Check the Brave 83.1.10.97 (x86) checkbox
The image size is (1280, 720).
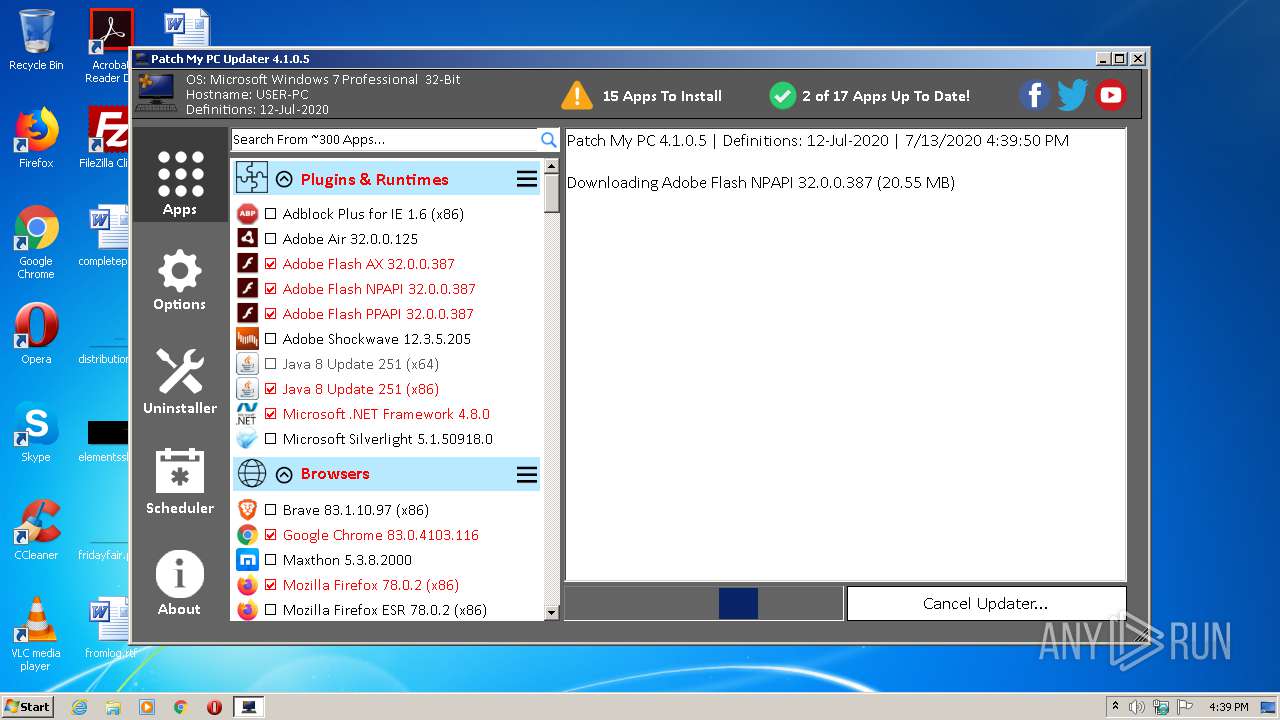pyautogui.click(x=271, y=510)
